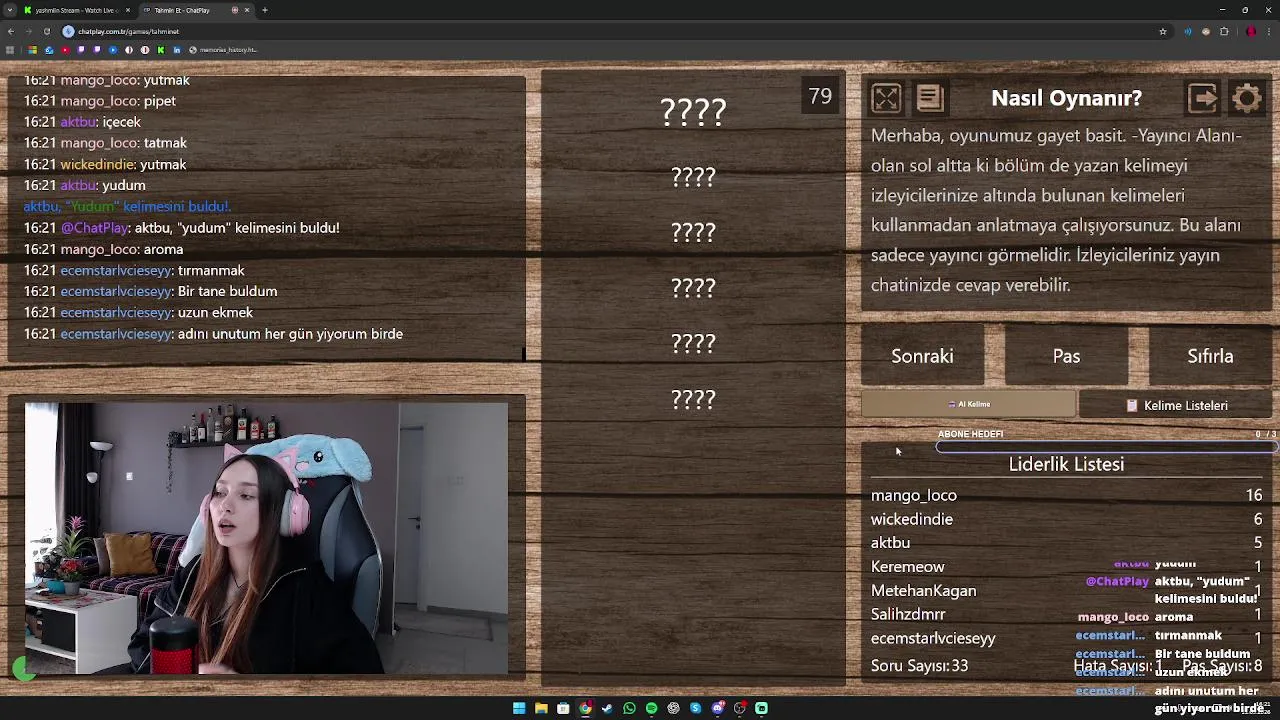Screen dimensions: 1280x720
Task: Click the browser profile avatar icon
Action: point(1251,31)
